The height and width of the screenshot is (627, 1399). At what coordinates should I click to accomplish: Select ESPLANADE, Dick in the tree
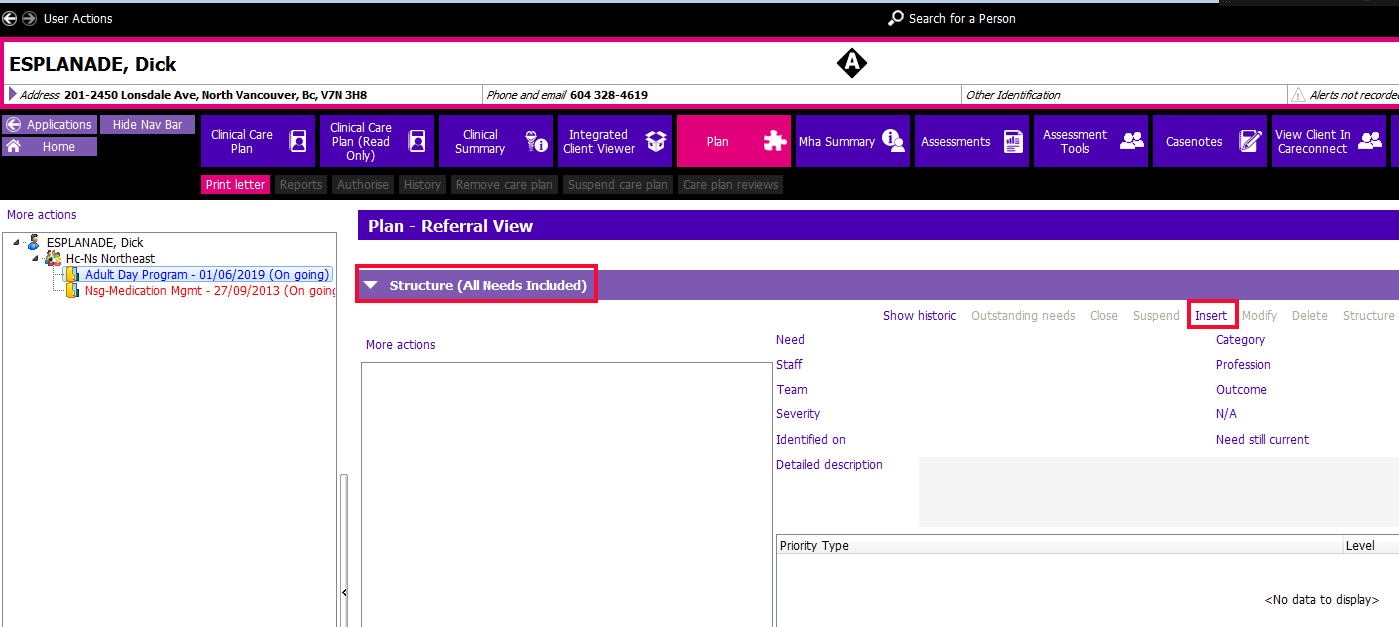(x=95, y=242)
